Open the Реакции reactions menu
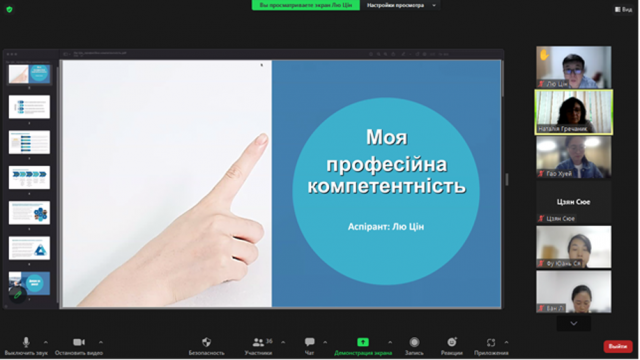 click(451, 347)
